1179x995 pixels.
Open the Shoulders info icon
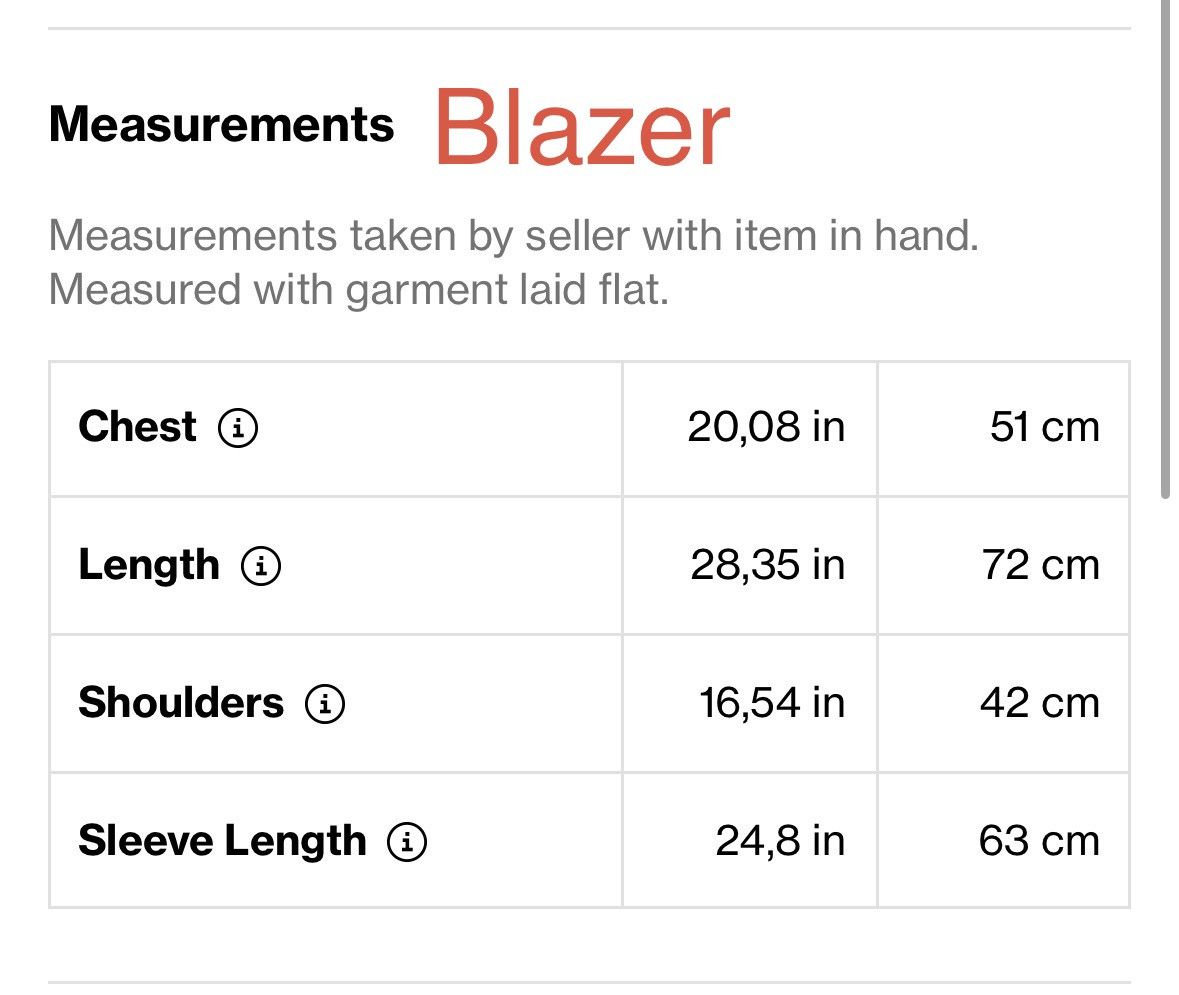tap(325, 704)
